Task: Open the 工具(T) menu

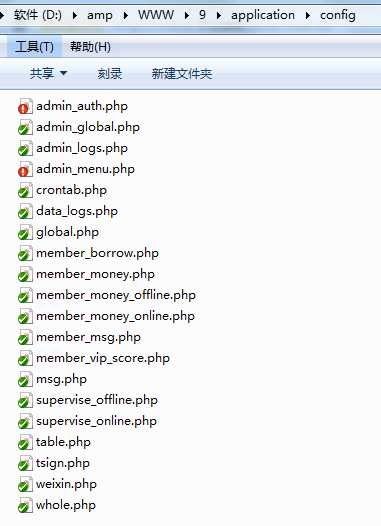Action: coord(34,47)
